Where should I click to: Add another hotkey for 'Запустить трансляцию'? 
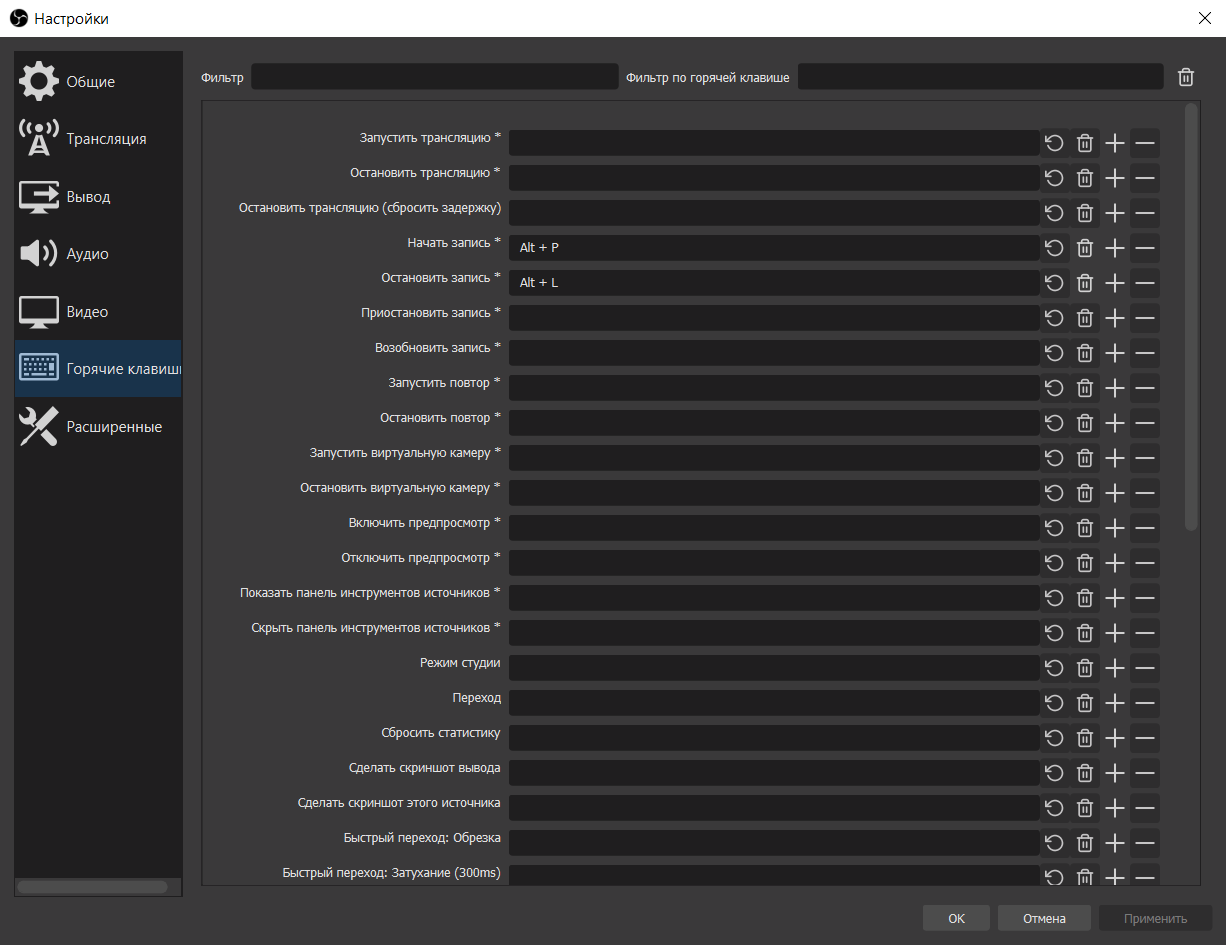tap(1115, 143)
